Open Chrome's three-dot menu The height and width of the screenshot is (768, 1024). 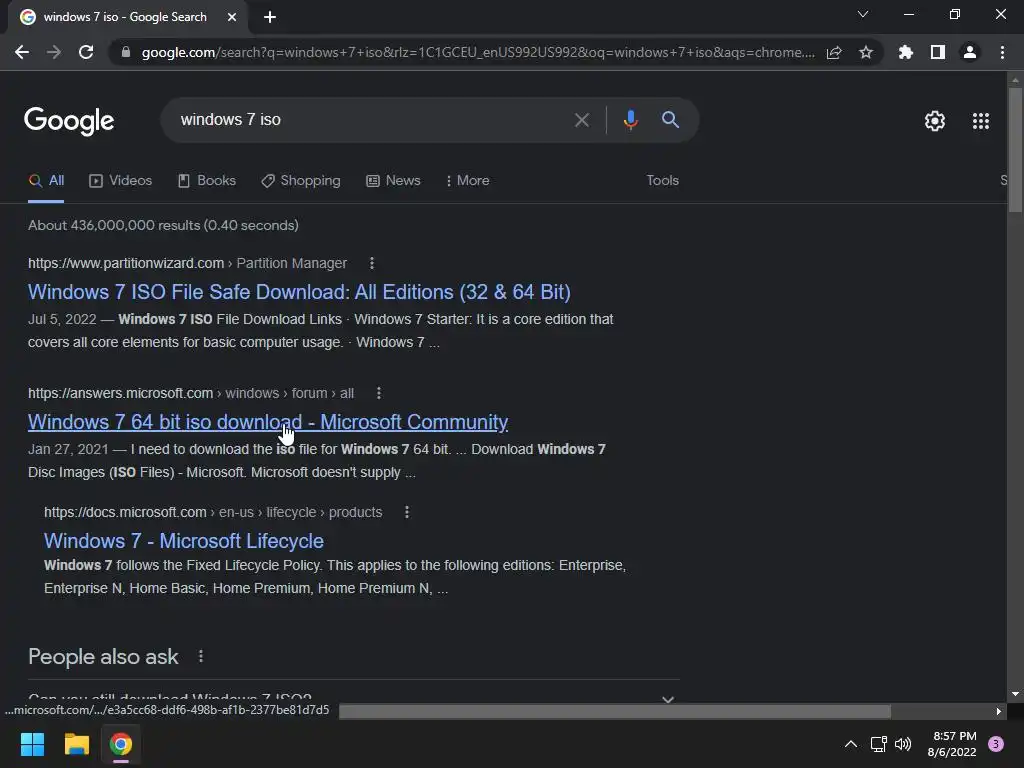tap(1002, 52)
